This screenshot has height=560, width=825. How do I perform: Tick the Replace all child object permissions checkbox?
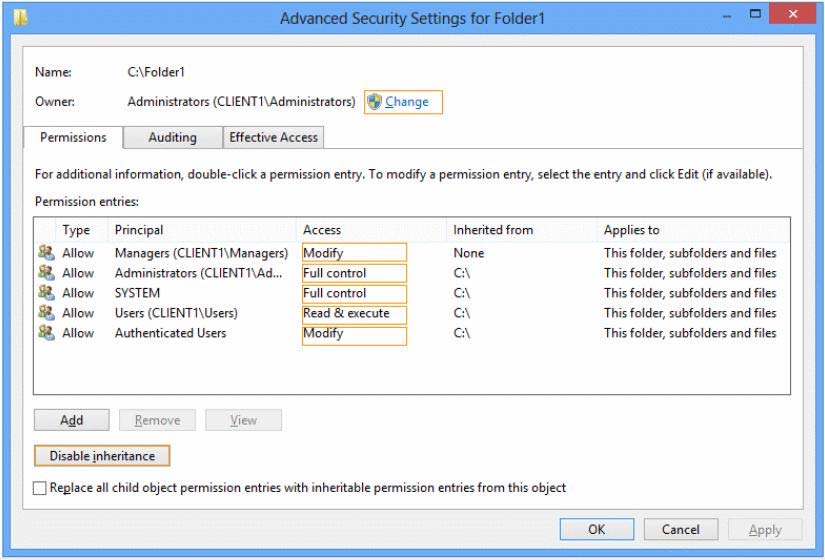(x=39, y=488)
